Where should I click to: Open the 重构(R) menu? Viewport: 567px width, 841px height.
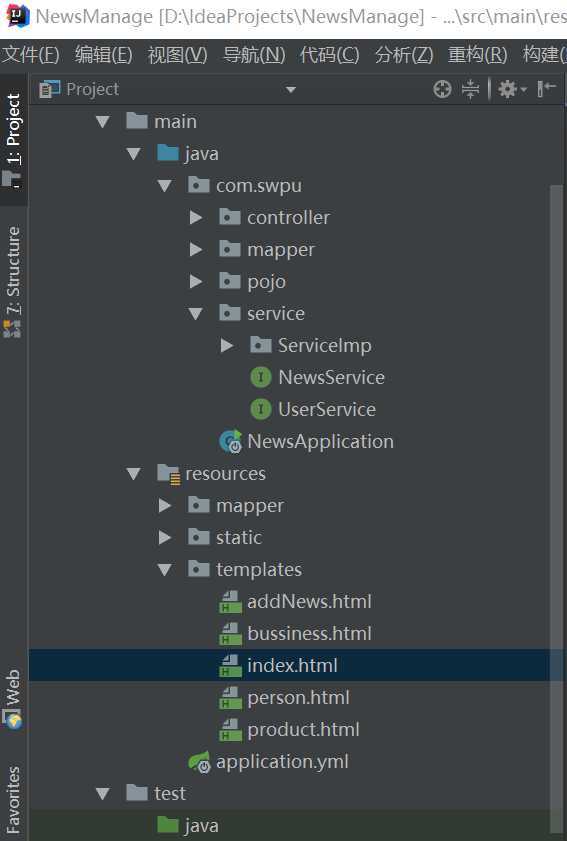click(477, 55)
